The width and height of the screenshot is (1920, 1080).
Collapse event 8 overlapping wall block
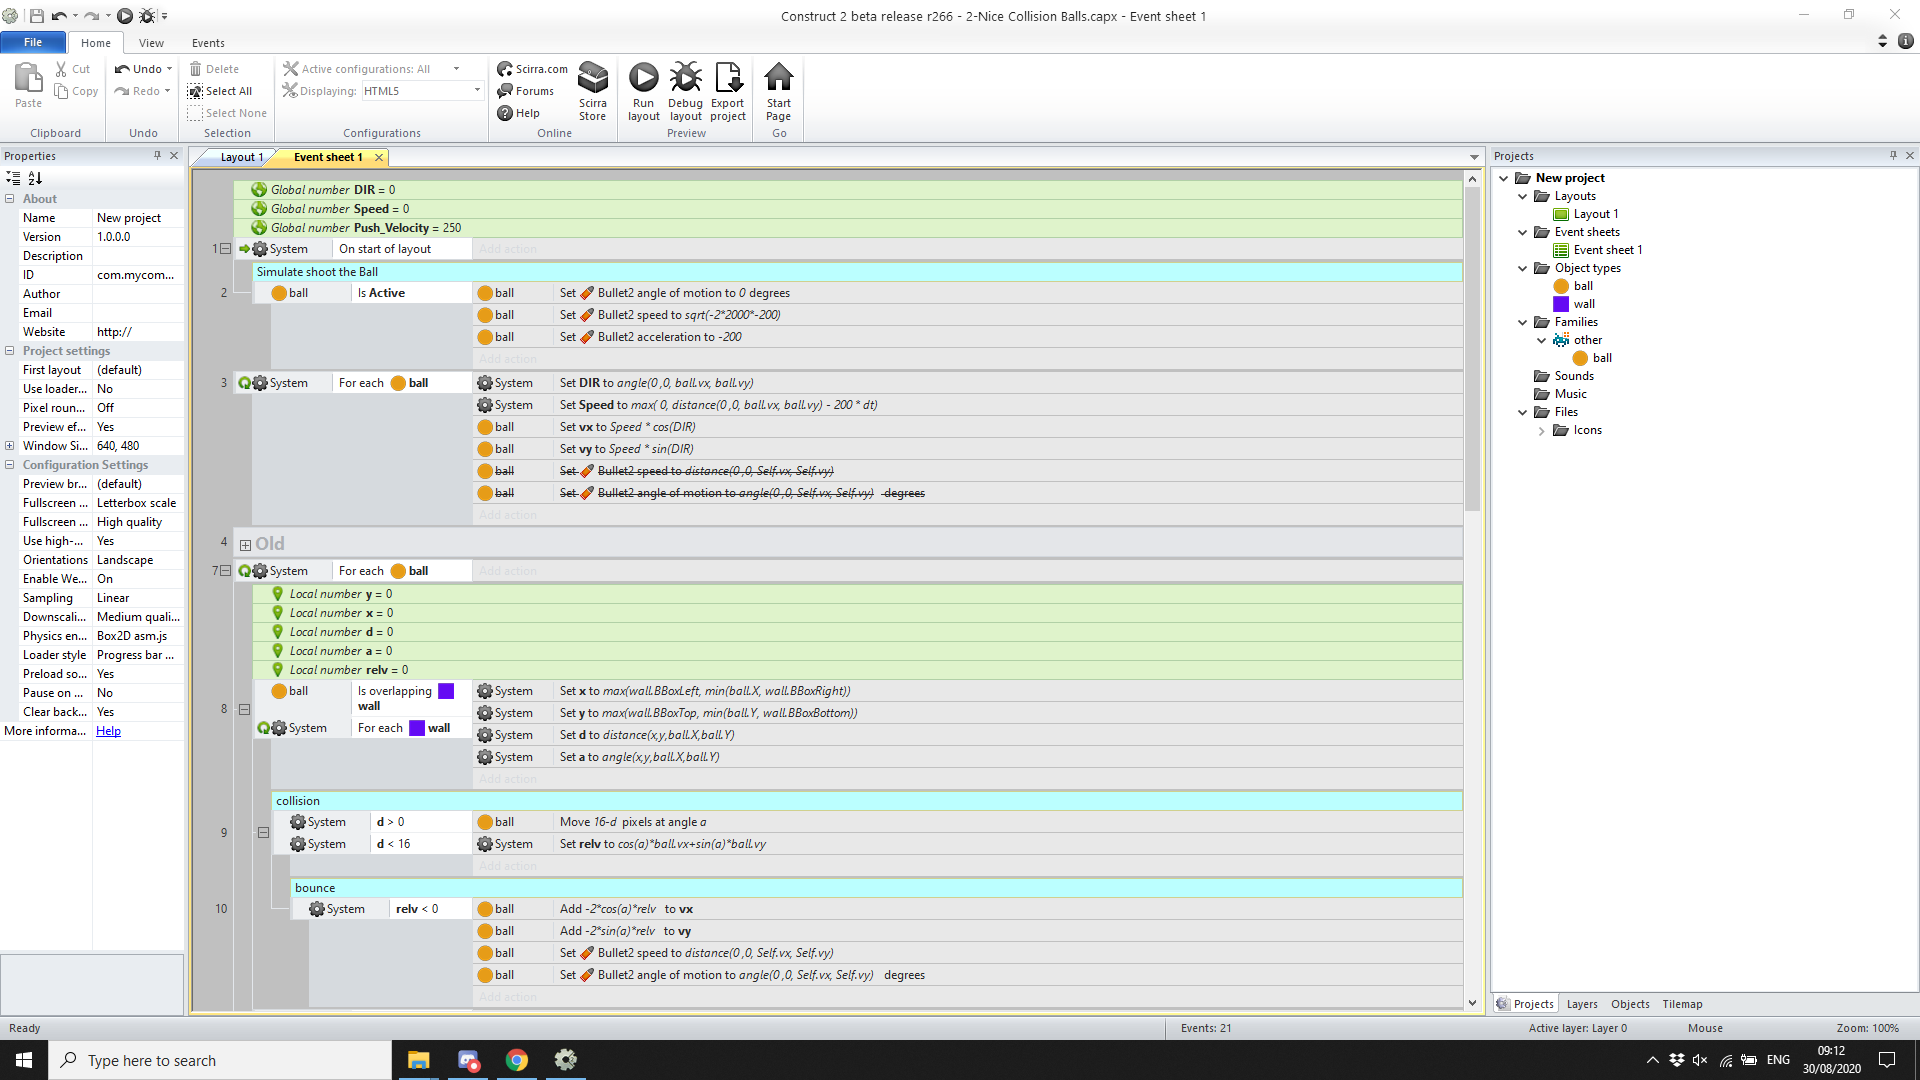244,709
